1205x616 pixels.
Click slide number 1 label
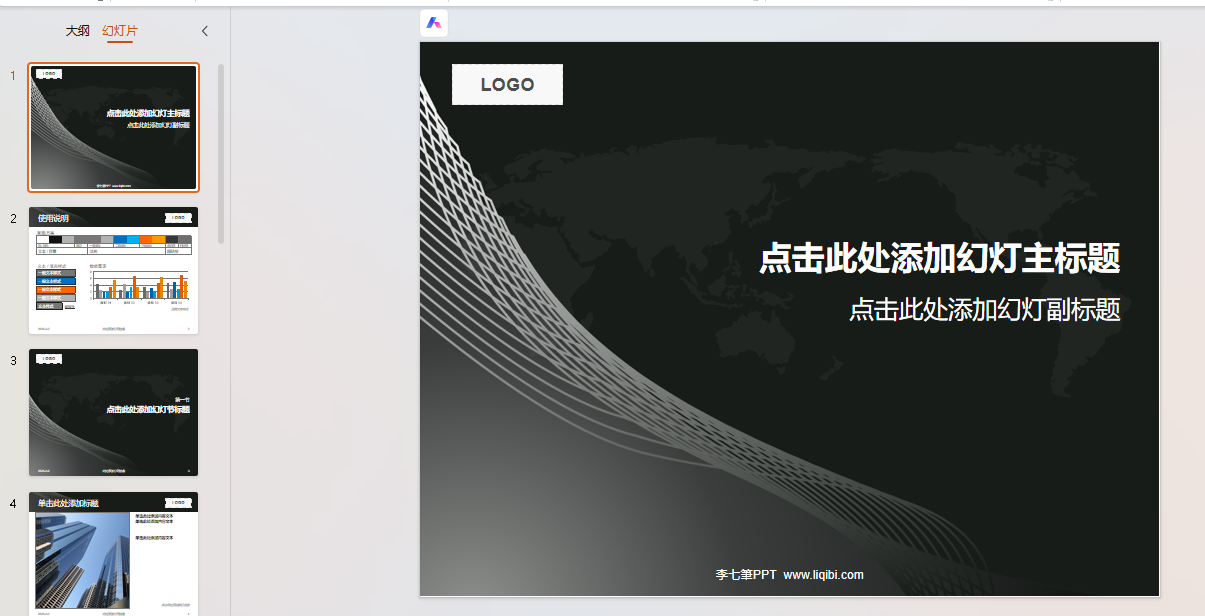point(14,75)
